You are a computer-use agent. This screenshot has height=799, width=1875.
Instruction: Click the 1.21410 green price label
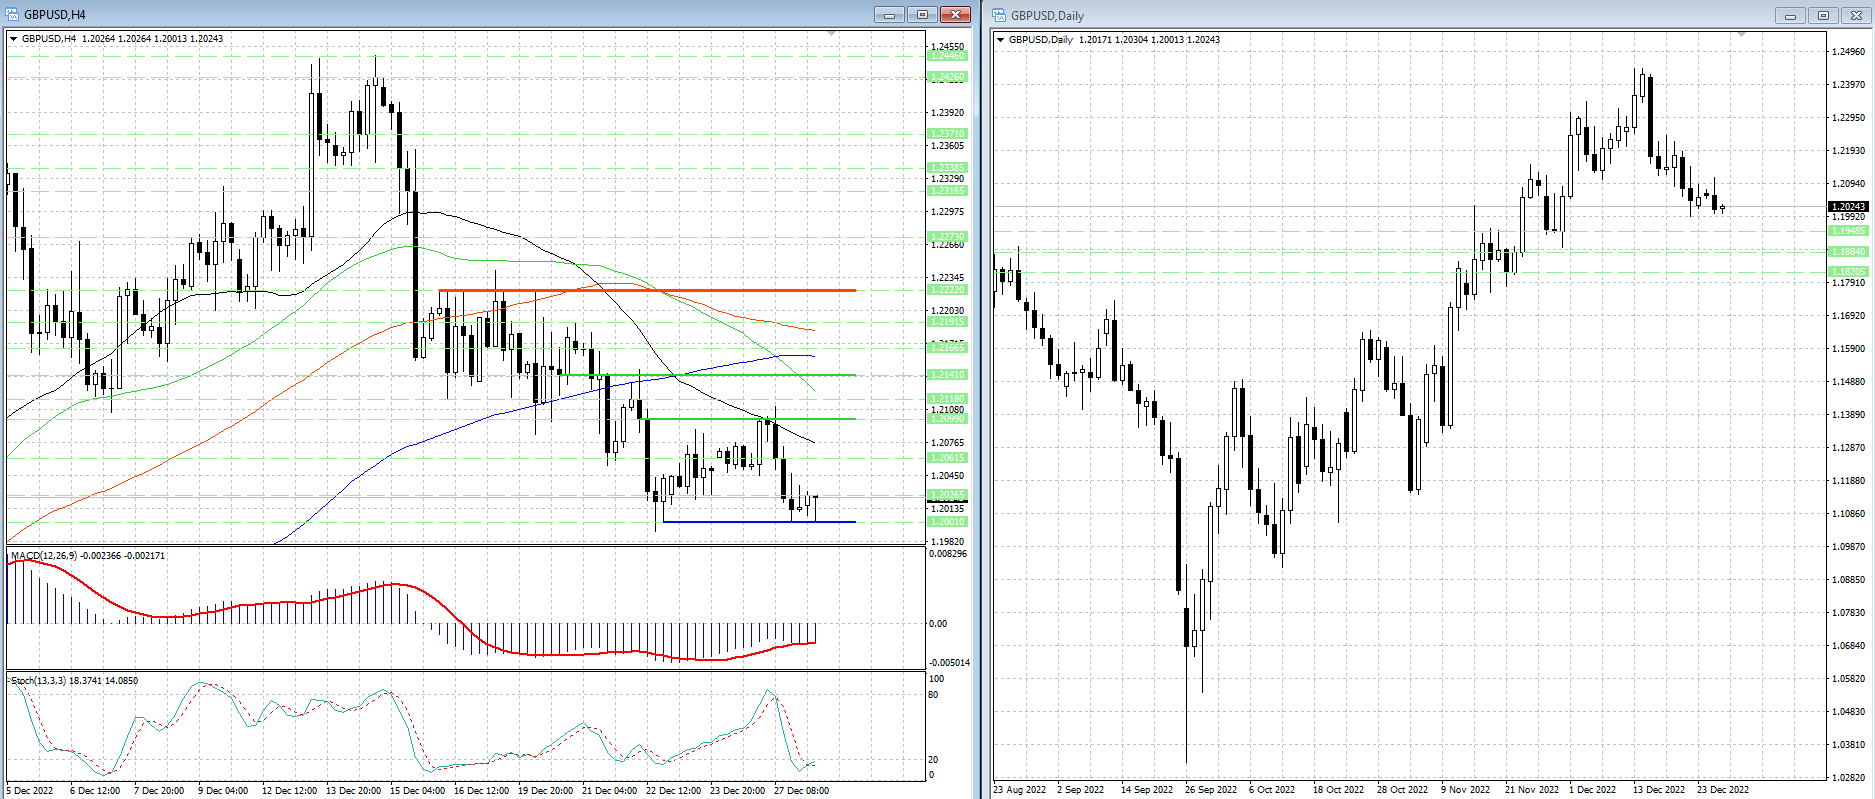pos(948,375)
